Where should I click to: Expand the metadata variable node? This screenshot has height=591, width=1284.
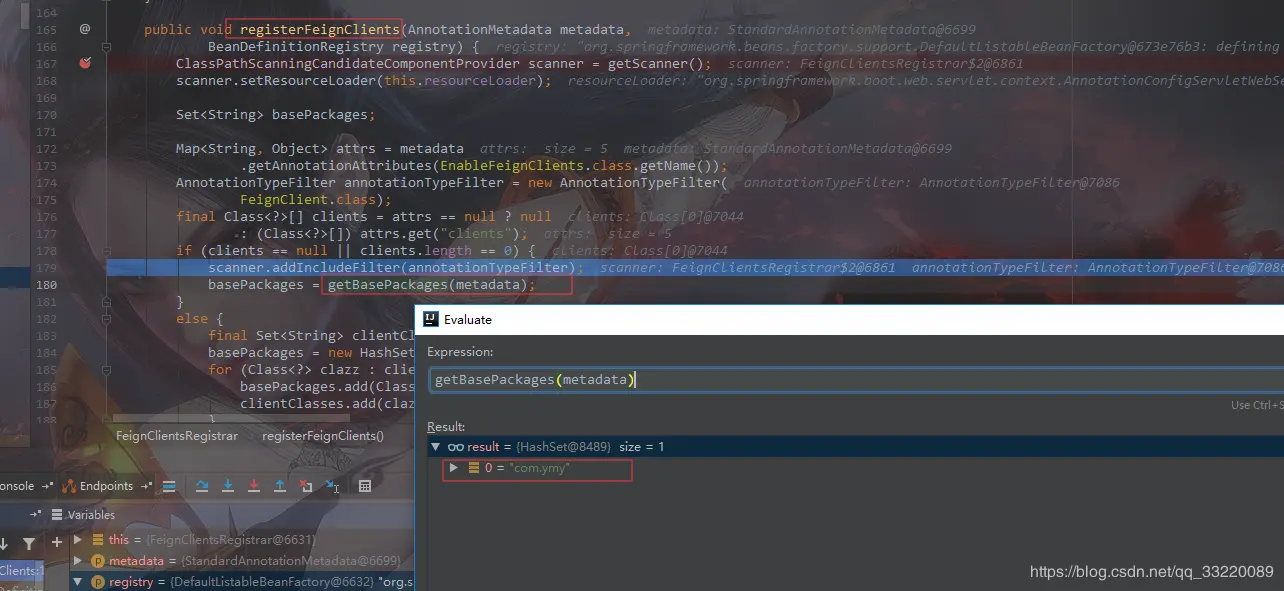coord(78,561)
